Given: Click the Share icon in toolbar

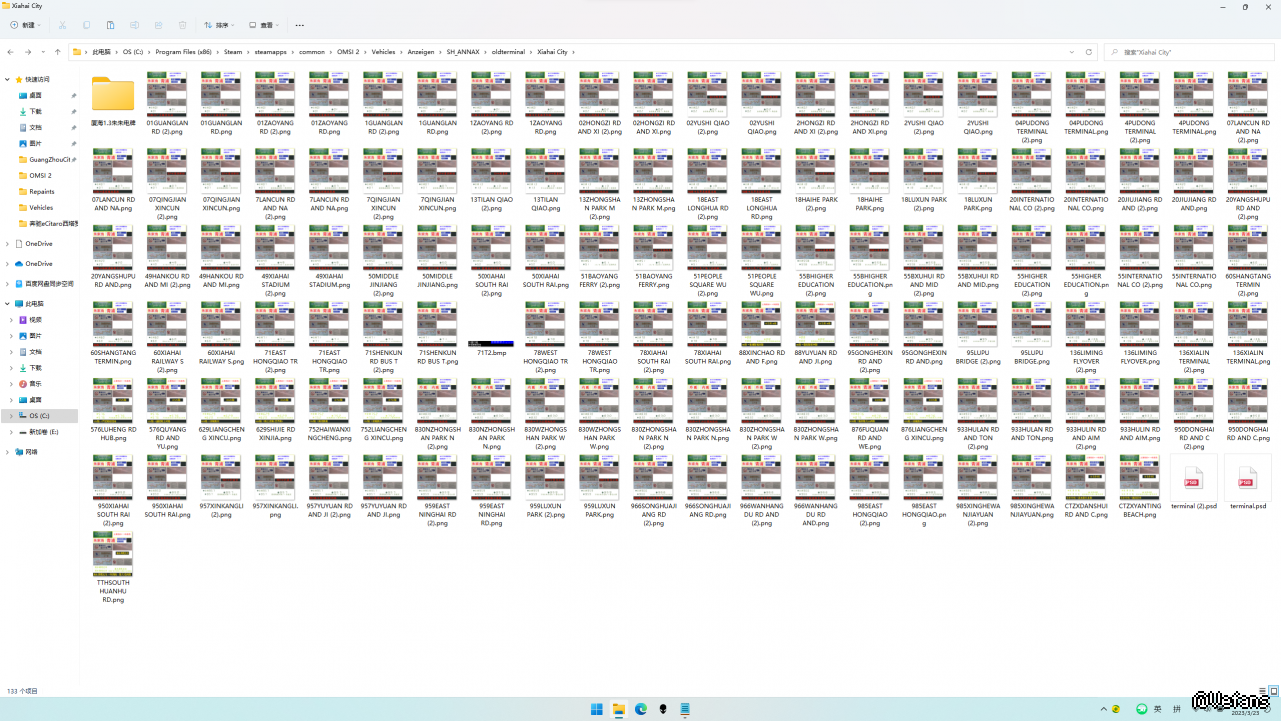Looking at the screenshot, I should pos(158,25).
